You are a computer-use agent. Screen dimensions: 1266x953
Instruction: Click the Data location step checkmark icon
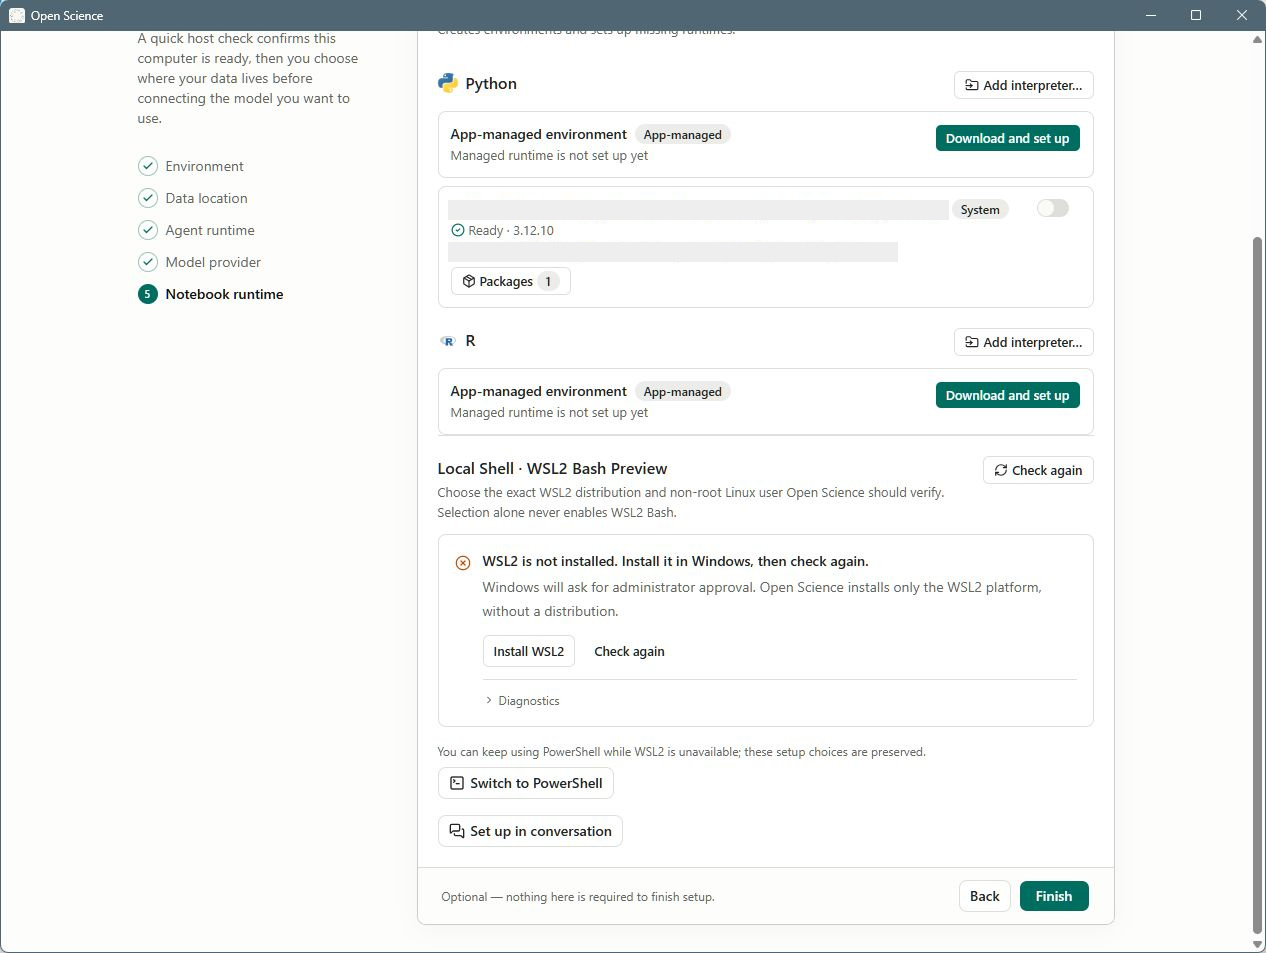coord(148,198)
